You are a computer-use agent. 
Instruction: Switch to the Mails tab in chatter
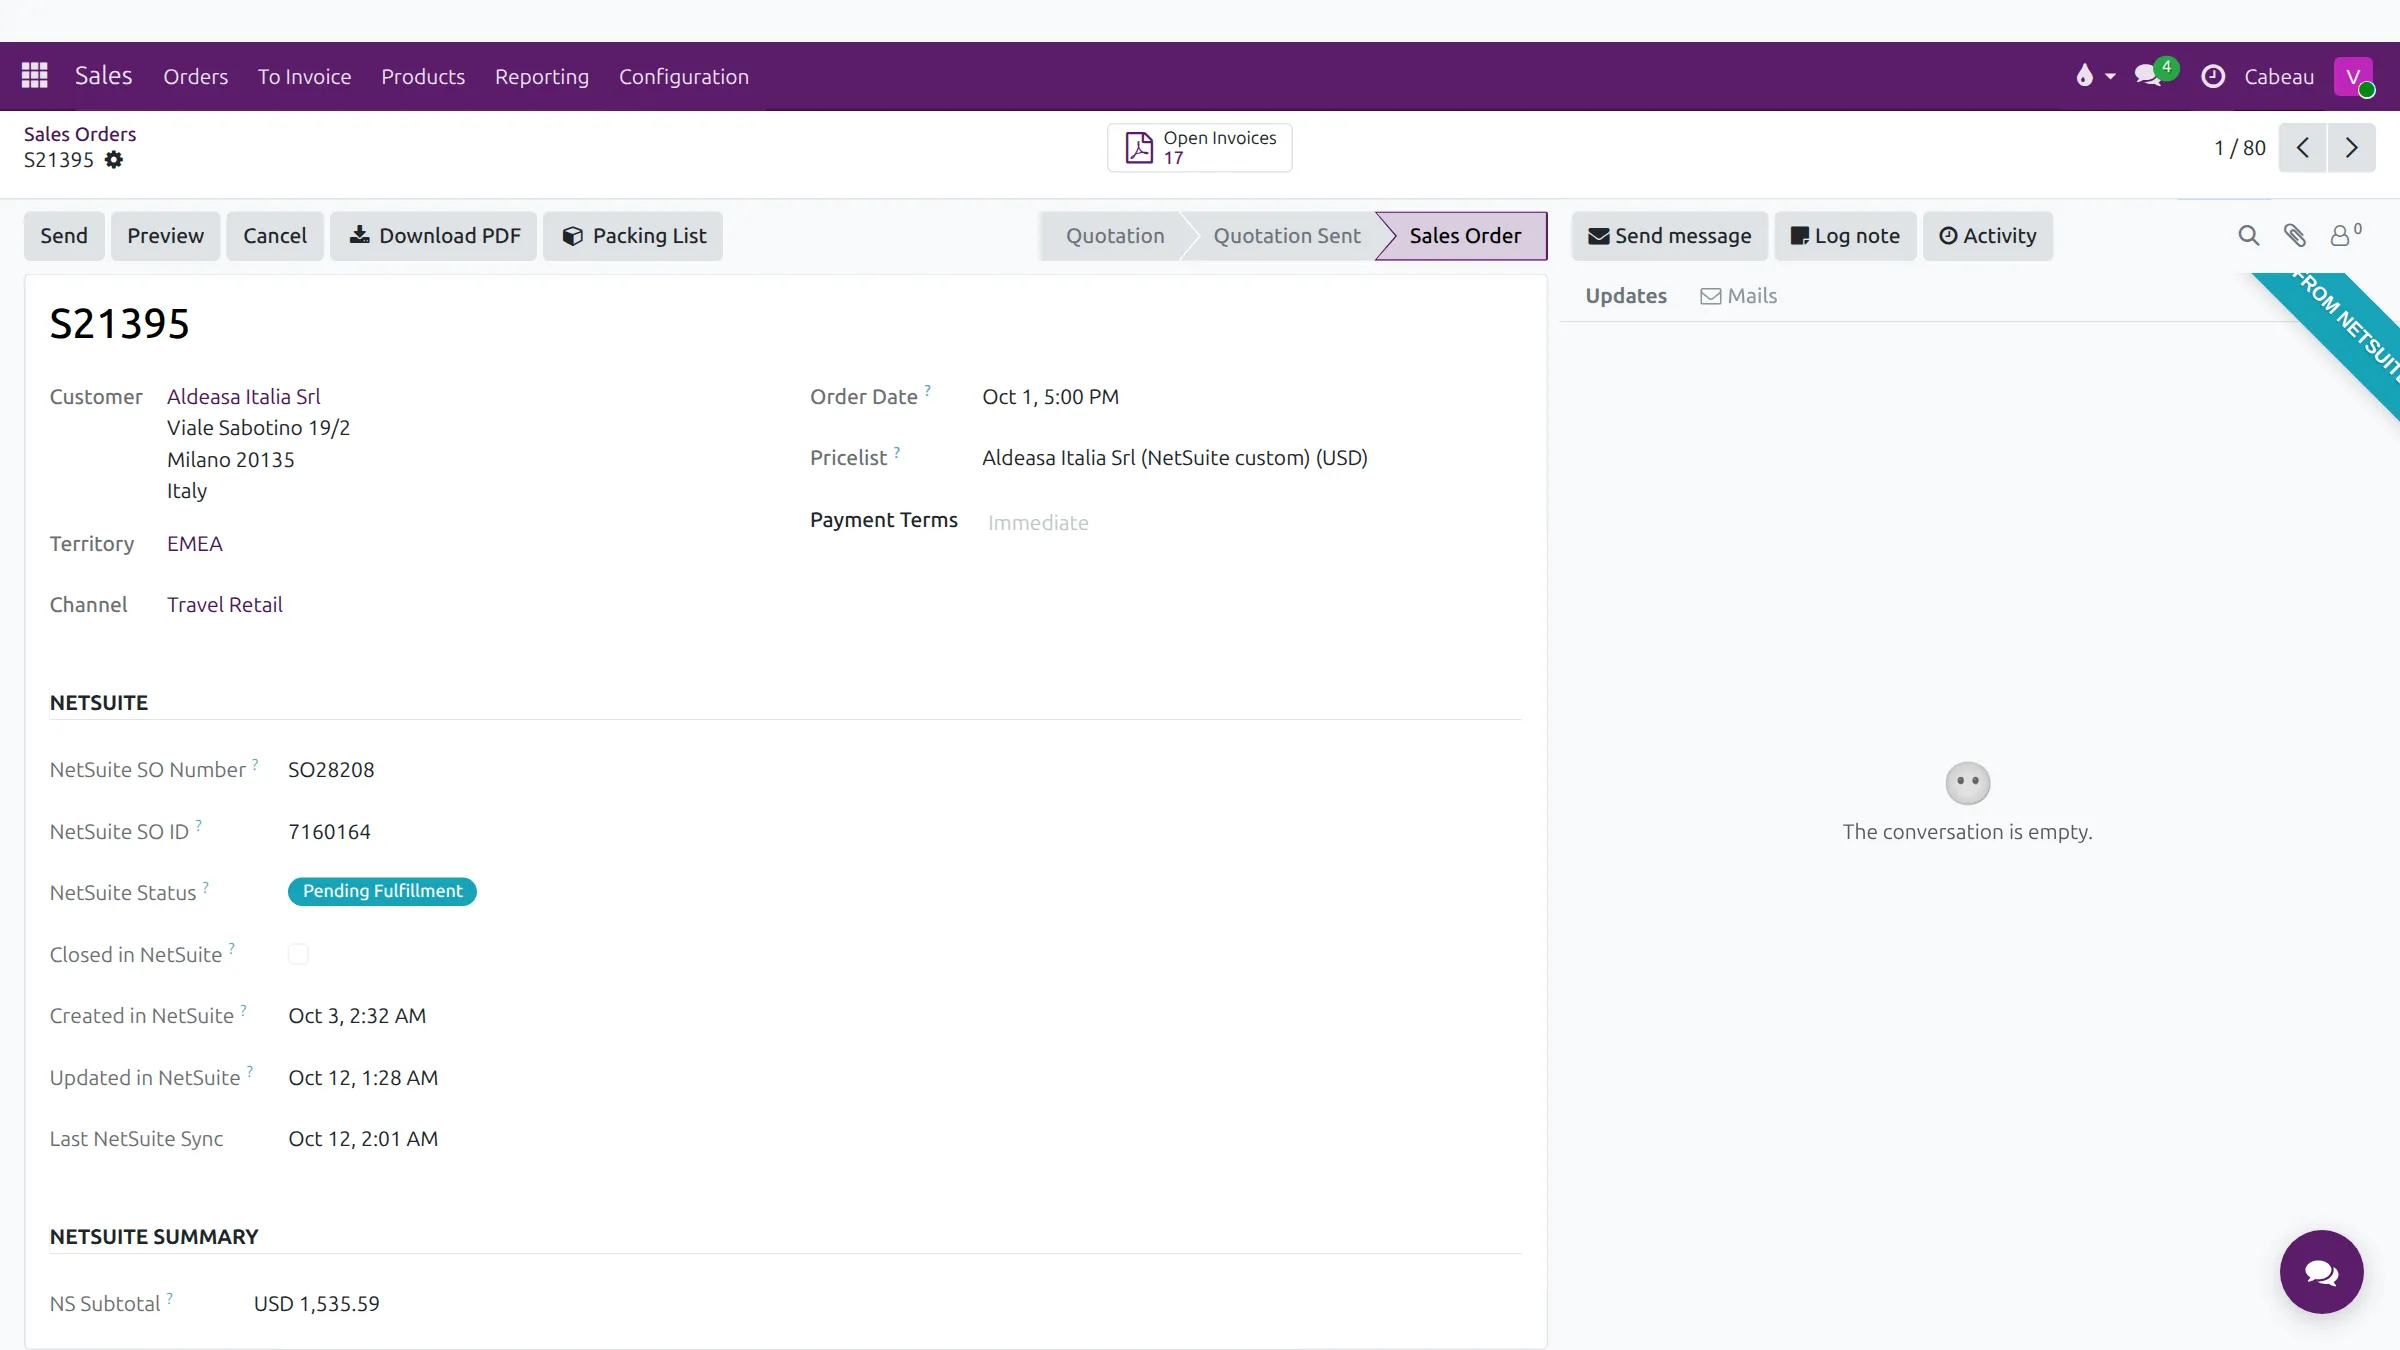[x=1738, y=296]
